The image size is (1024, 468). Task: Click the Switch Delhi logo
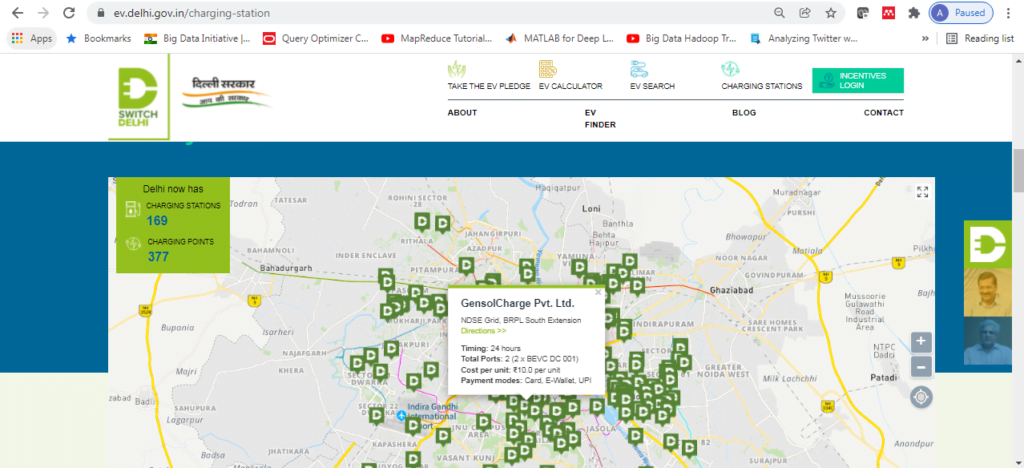[138, 96]
